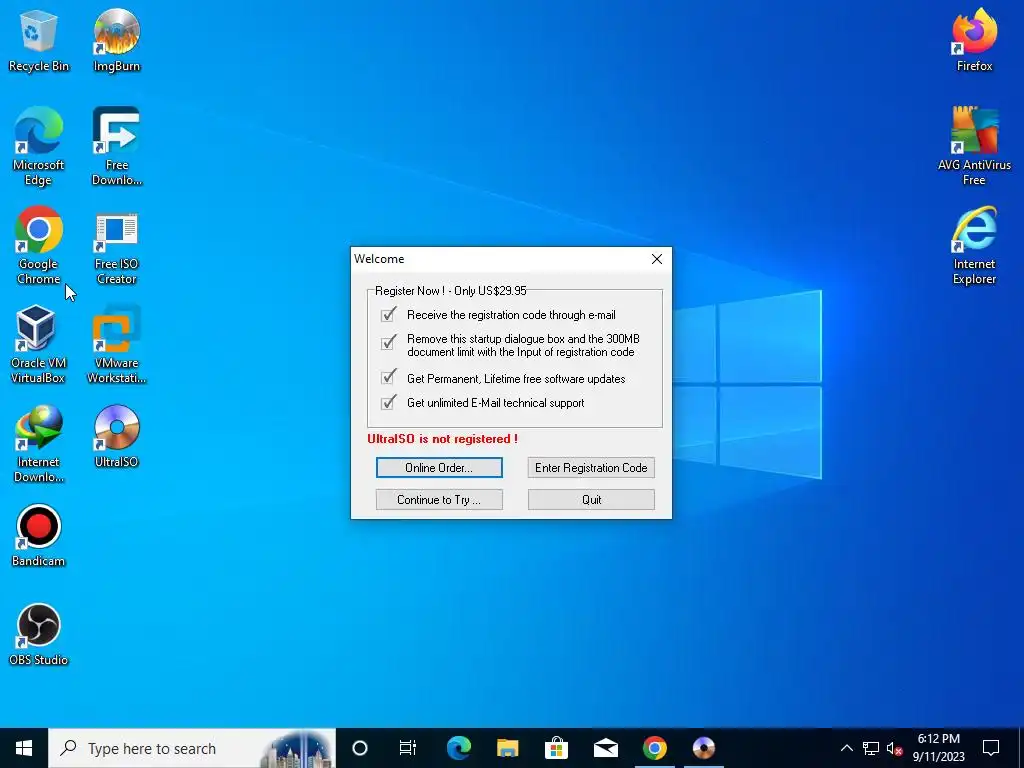
Task: Select the ImgBurn desktop icon
Action: [x=116, y=40]
